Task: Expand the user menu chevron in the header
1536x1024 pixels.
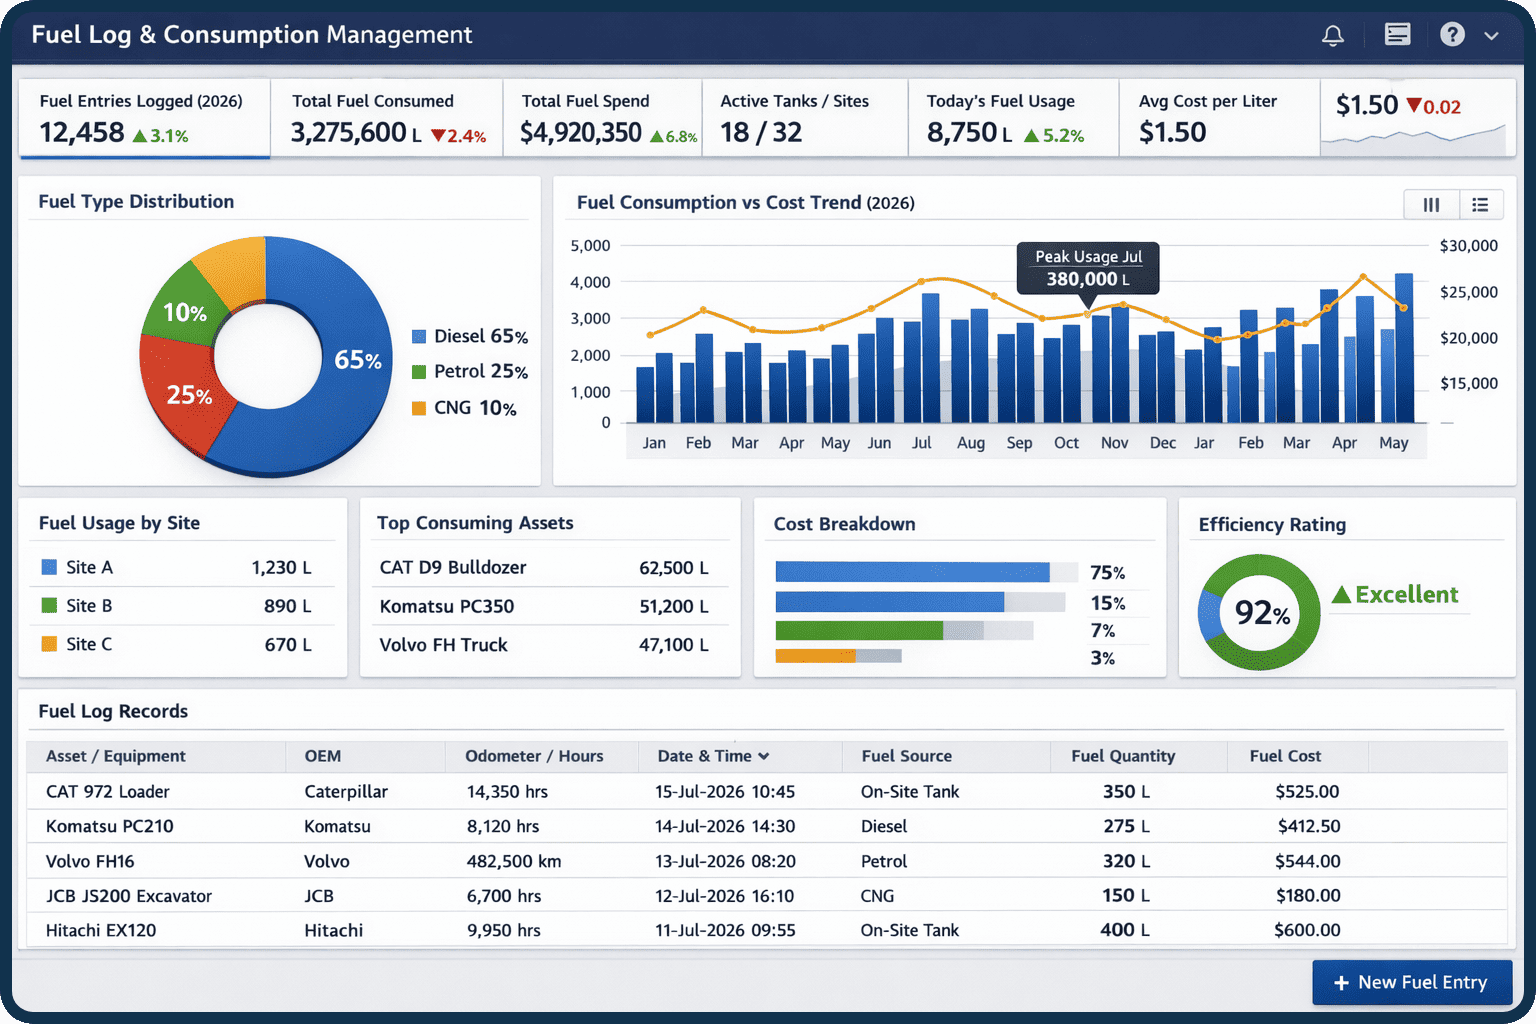Action: point(1491,34)
